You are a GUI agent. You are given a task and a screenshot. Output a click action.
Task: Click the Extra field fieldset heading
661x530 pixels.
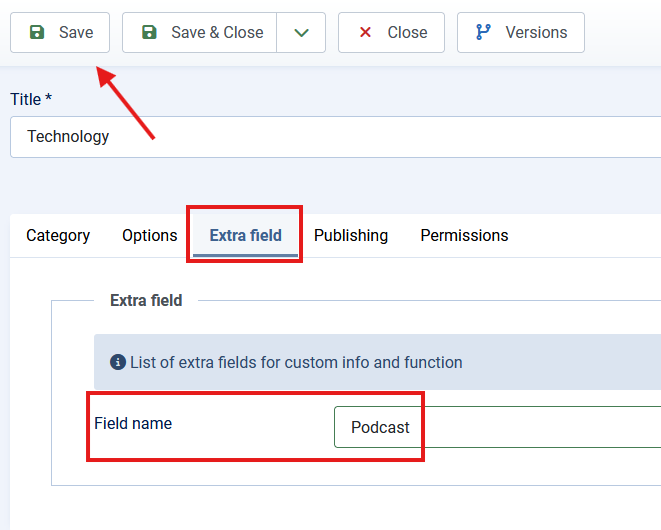[x=146, y=300]
